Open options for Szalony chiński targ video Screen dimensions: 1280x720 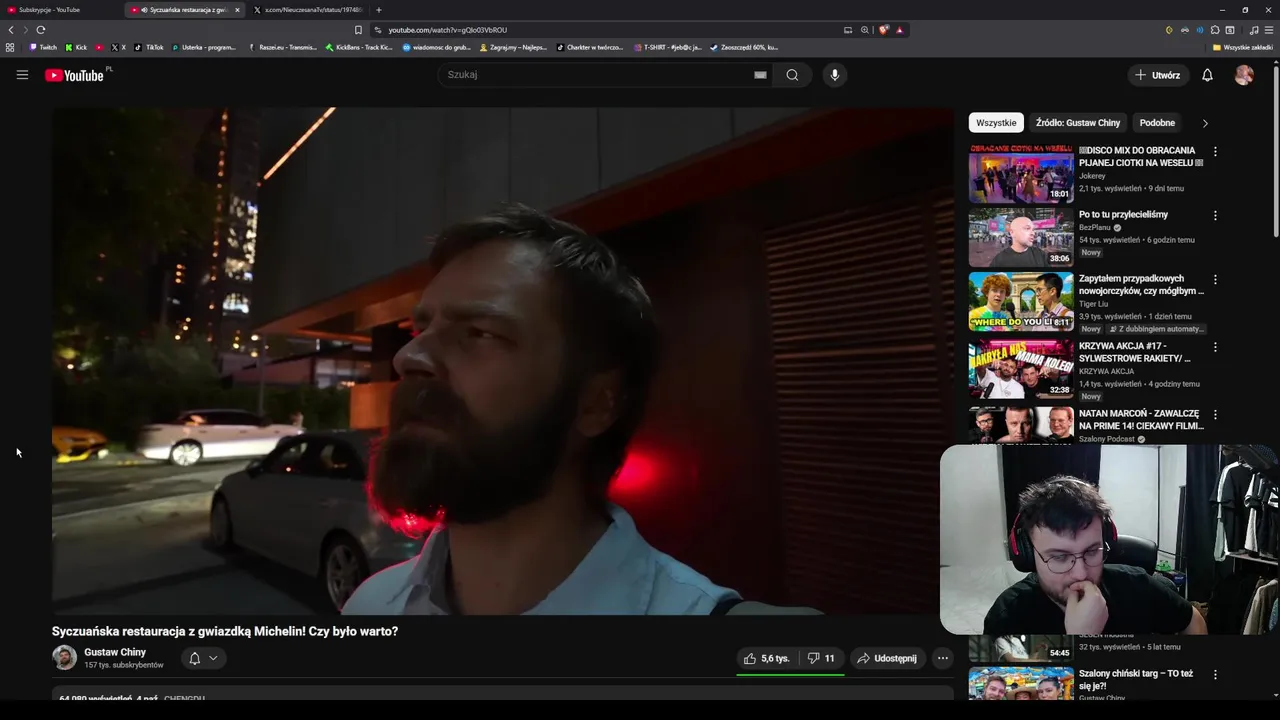1215,675
